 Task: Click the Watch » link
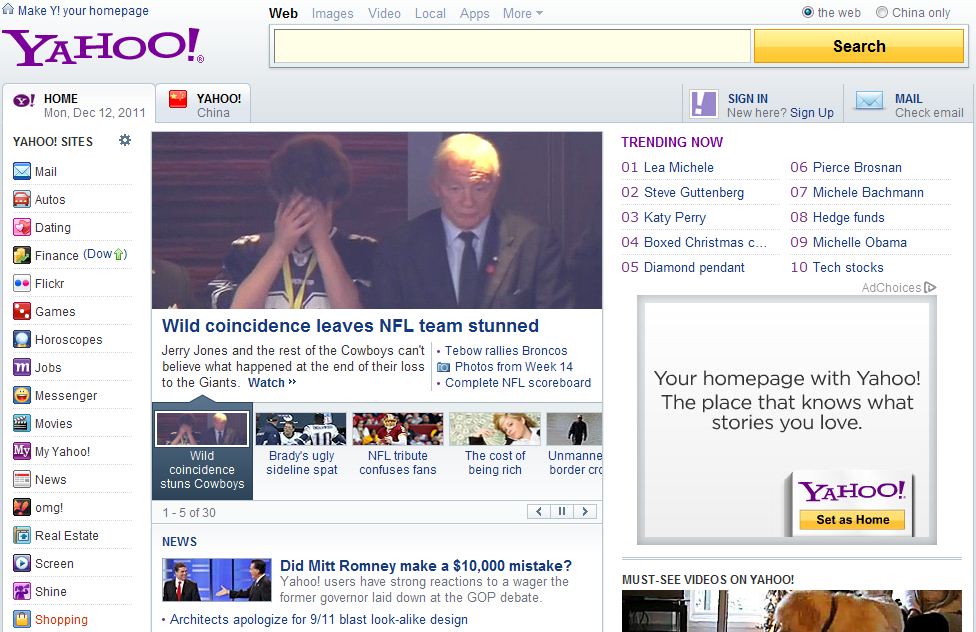pos(272,382)
